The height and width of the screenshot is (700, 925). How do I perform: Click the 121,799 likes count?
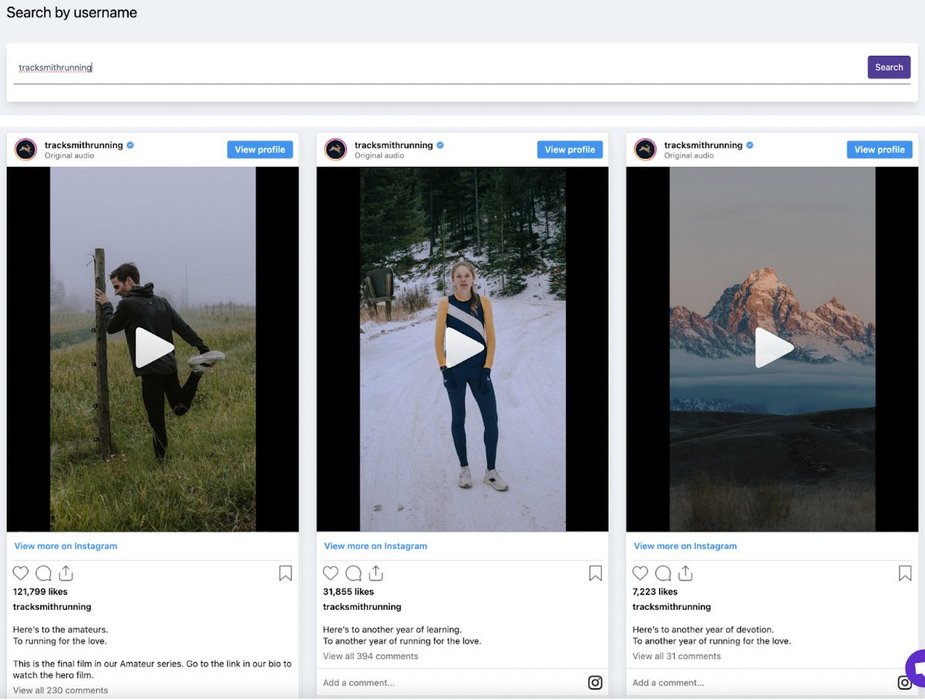pyautogui.click(x=40, y=591)
